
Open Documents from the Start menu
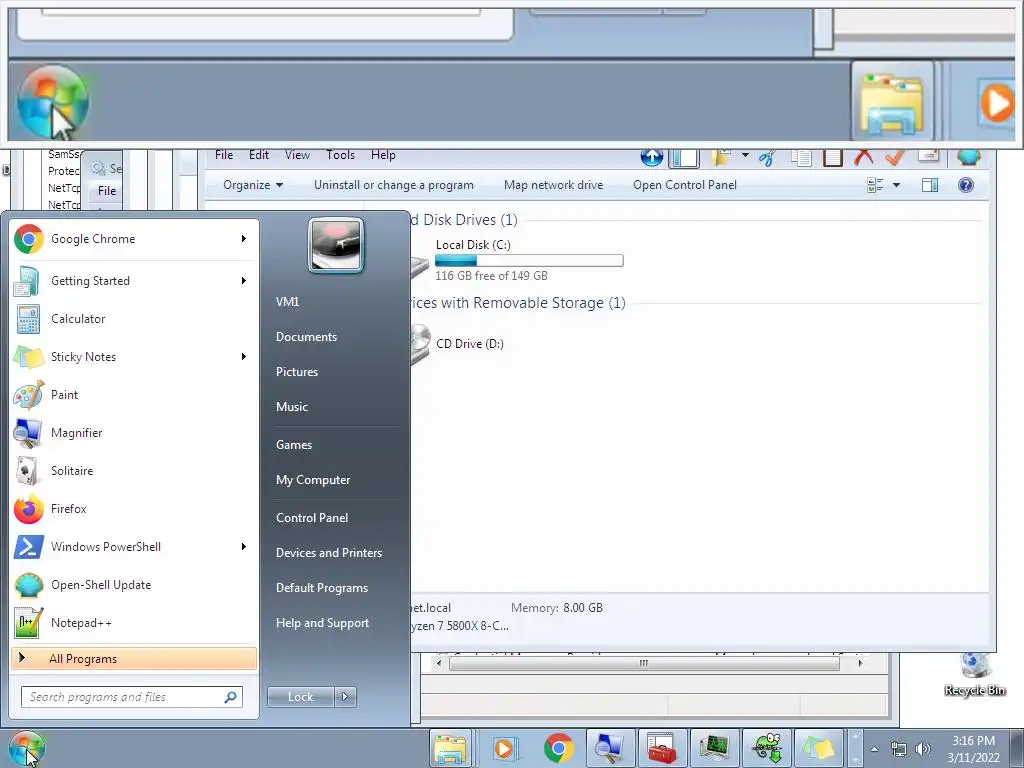click(x=336, y=337)
